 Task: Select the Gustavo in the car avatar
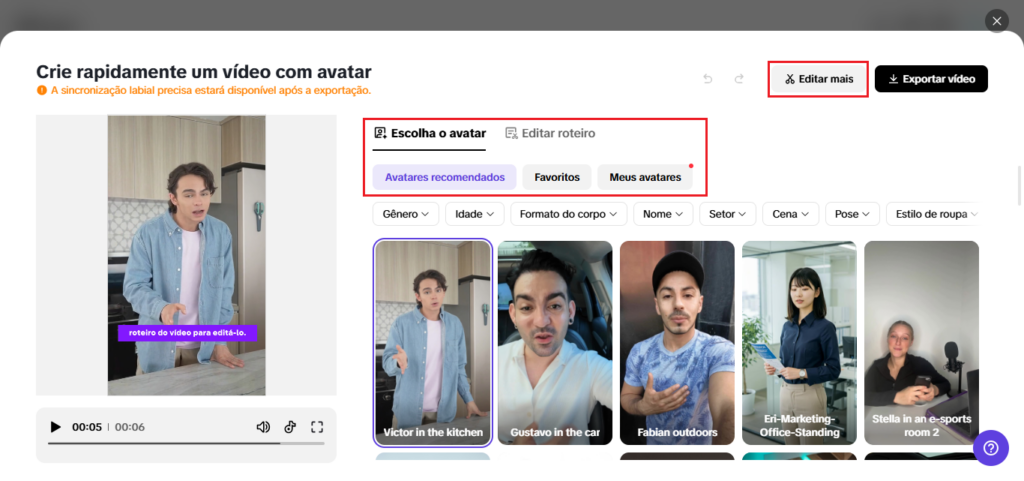pos(555,343)
